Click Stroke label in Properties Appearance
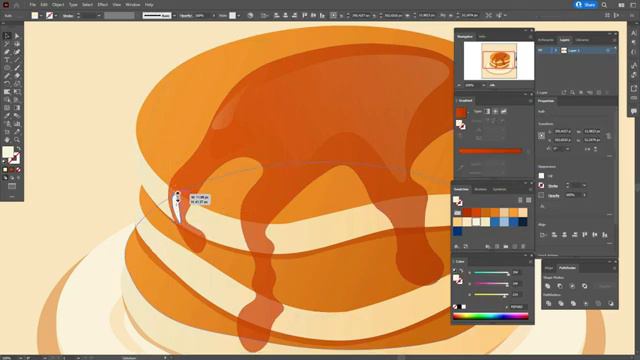Screen dimensions: 640x360 [553, 186]
